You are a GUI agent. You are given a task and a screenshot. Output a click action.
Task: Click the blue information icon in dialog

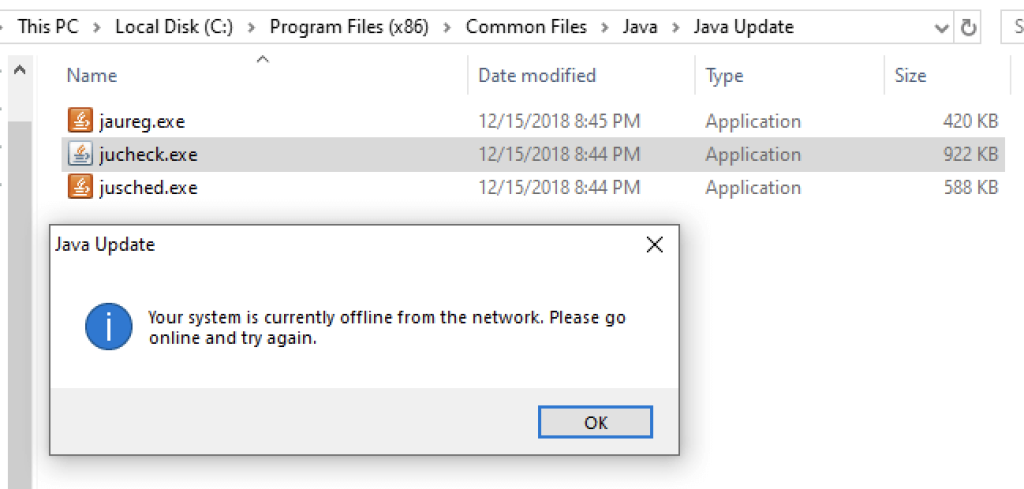pyautogui.click(x=109, y=326)
